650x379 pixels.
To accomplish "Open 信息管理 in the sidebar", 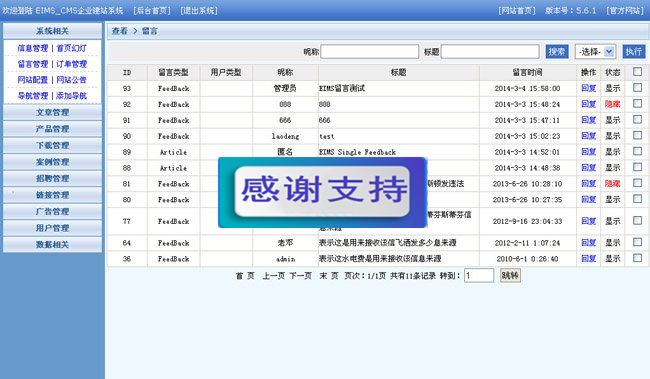I will 33,48.
